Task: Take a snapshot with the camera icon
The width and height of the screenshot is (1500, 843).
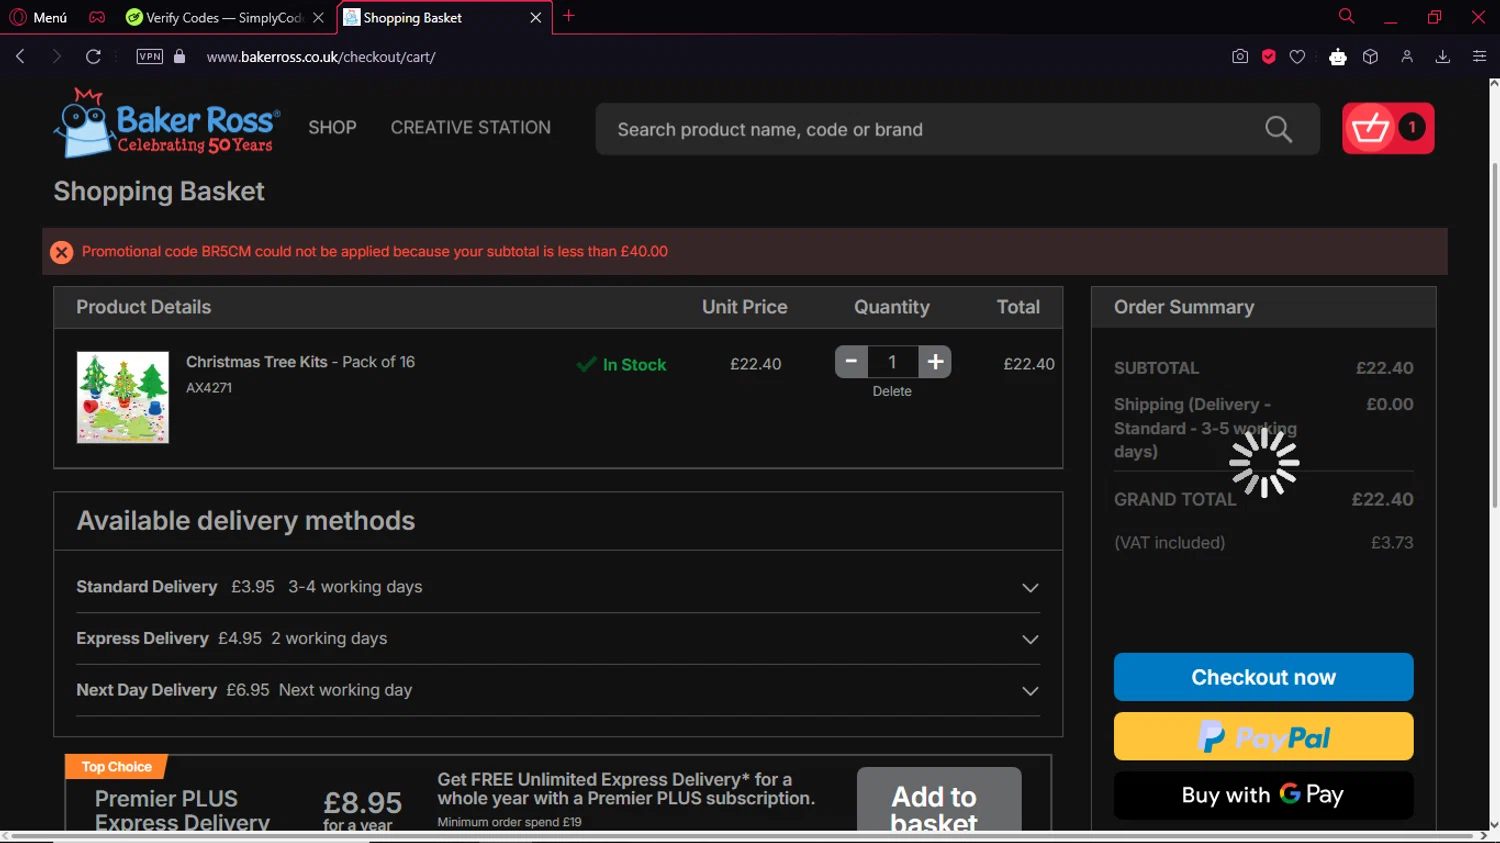Action: click(x=1240, y=57)
